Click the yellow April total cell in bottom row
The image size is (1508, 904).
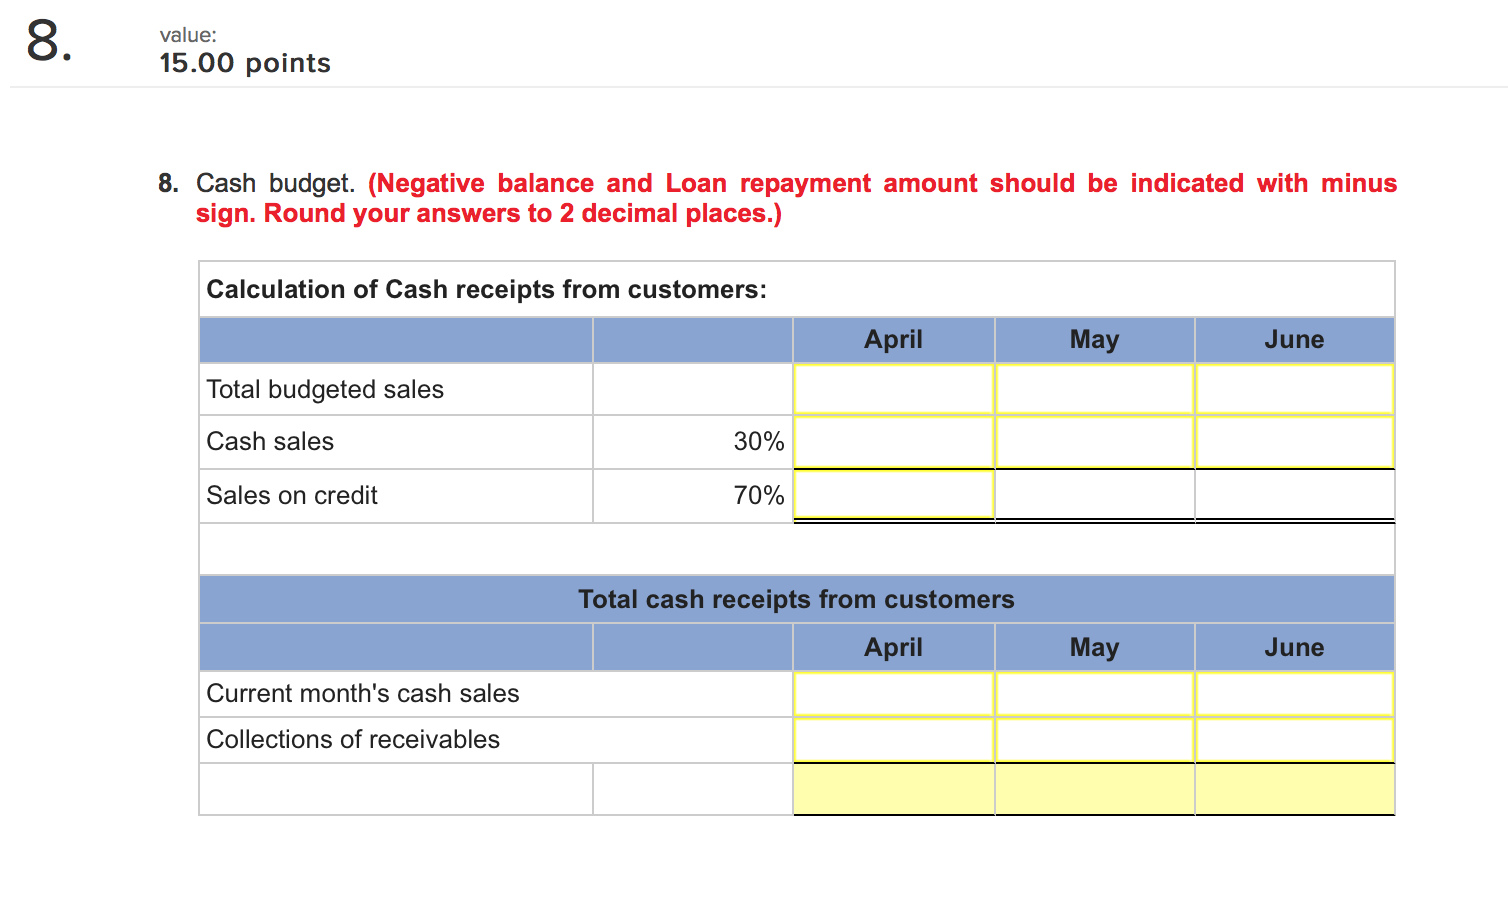[893, 789]
